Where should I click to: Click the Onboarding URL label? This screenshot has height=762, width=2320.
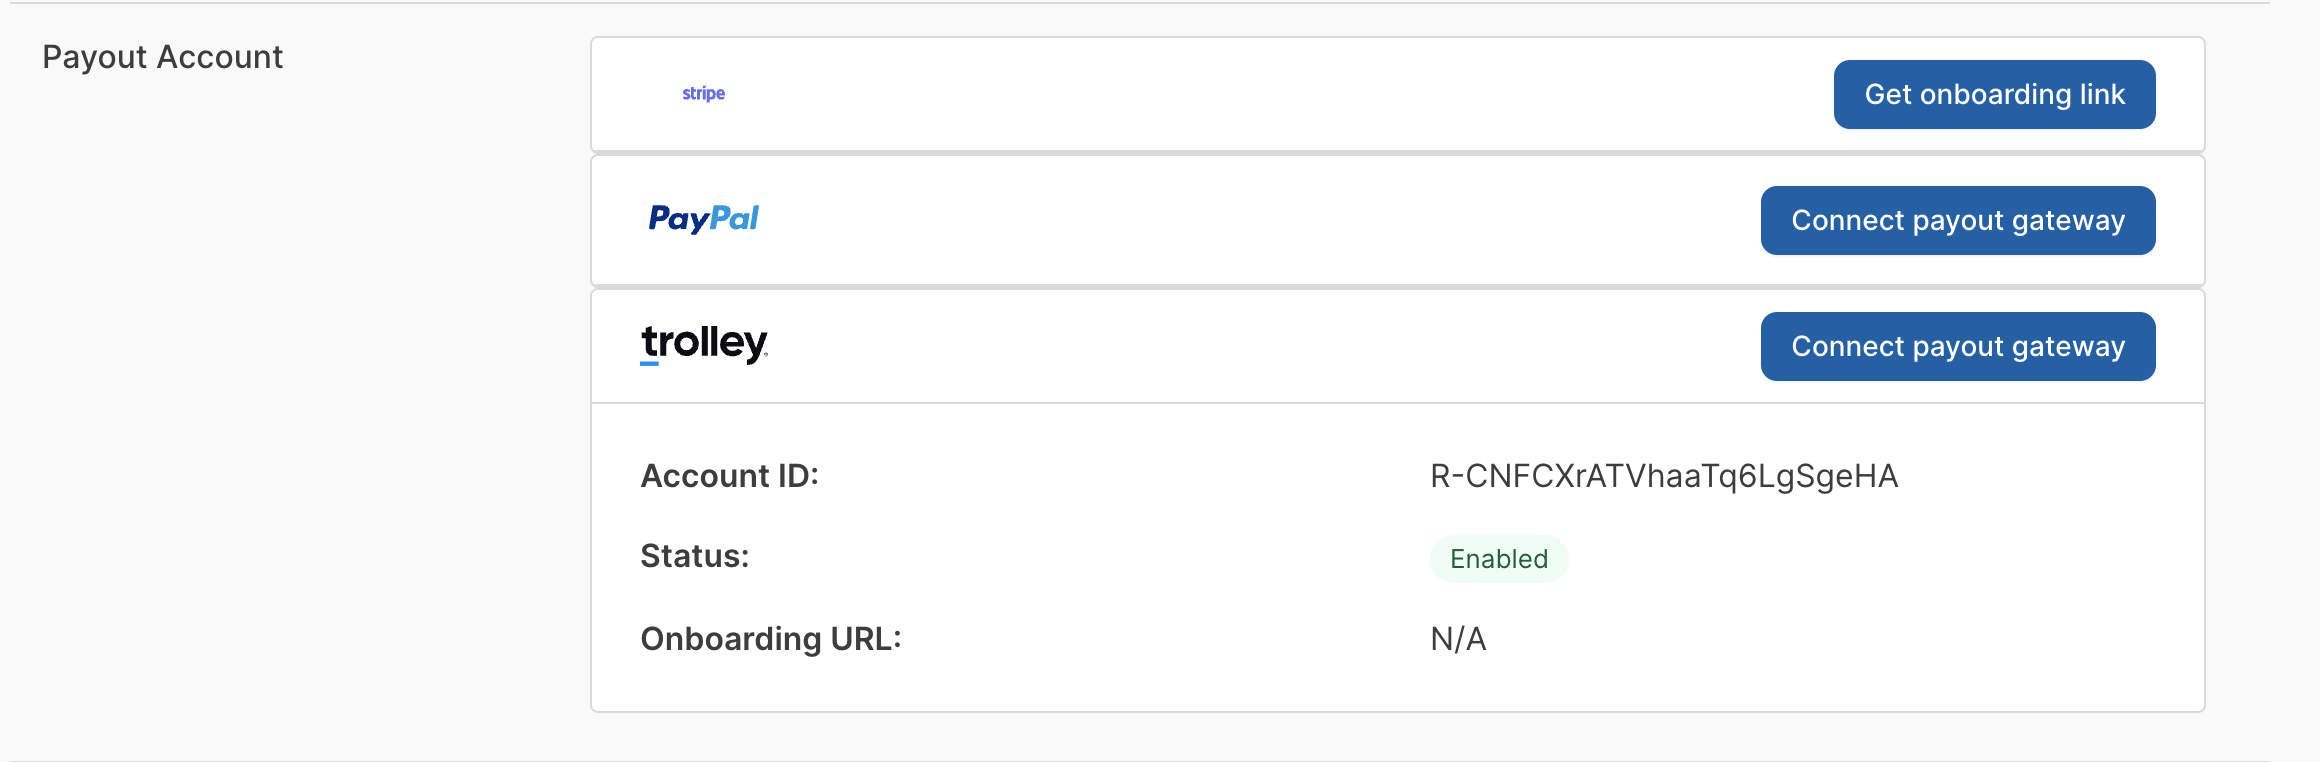pos(770,639)
